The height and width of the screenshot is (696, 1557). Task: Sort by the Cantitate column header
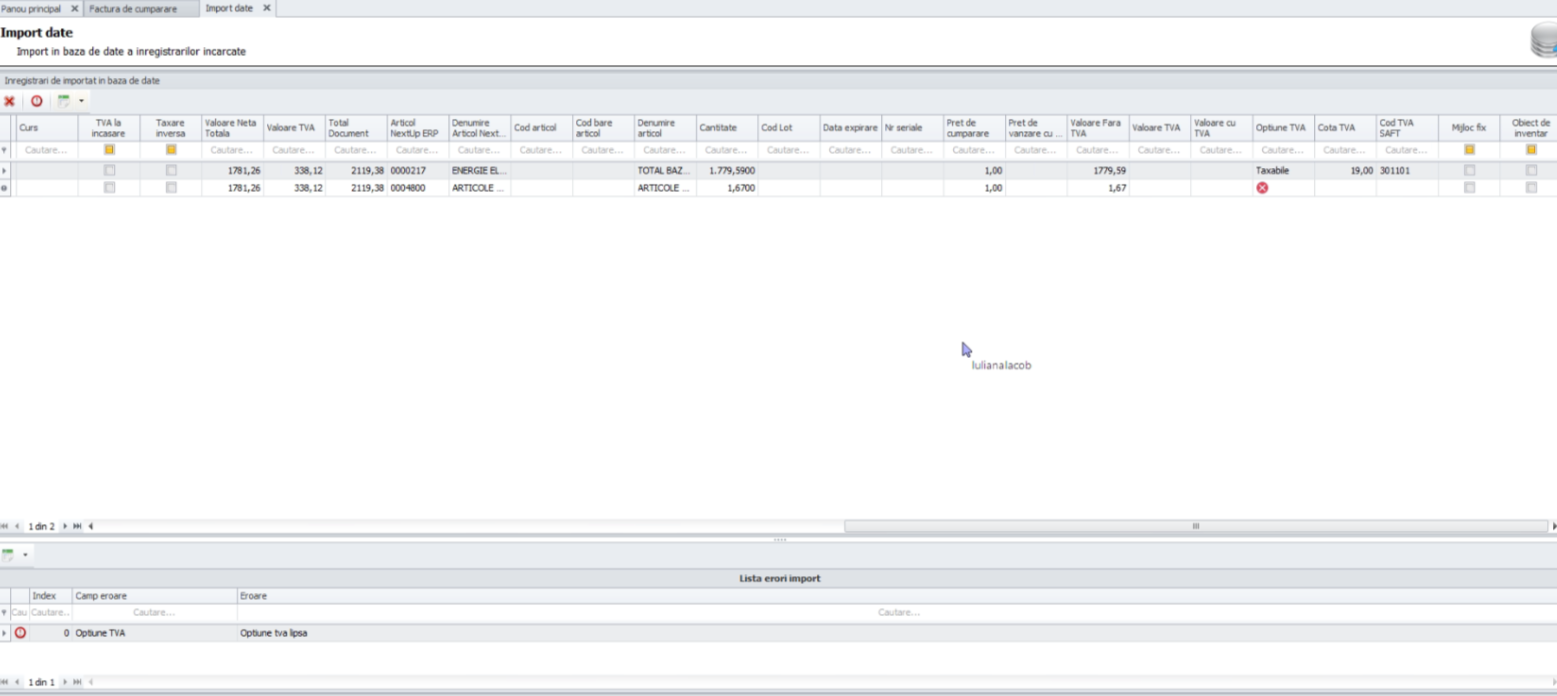tap(718, 128)
